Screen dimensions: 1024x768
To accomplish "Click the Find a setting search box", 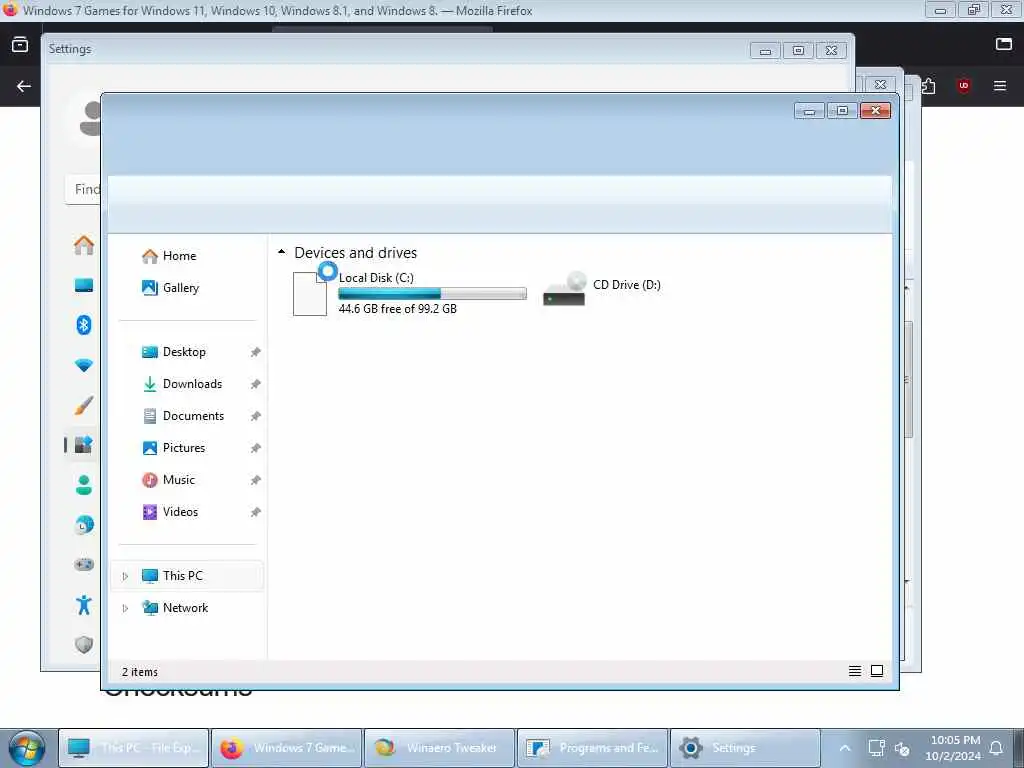I will [83, 189].
